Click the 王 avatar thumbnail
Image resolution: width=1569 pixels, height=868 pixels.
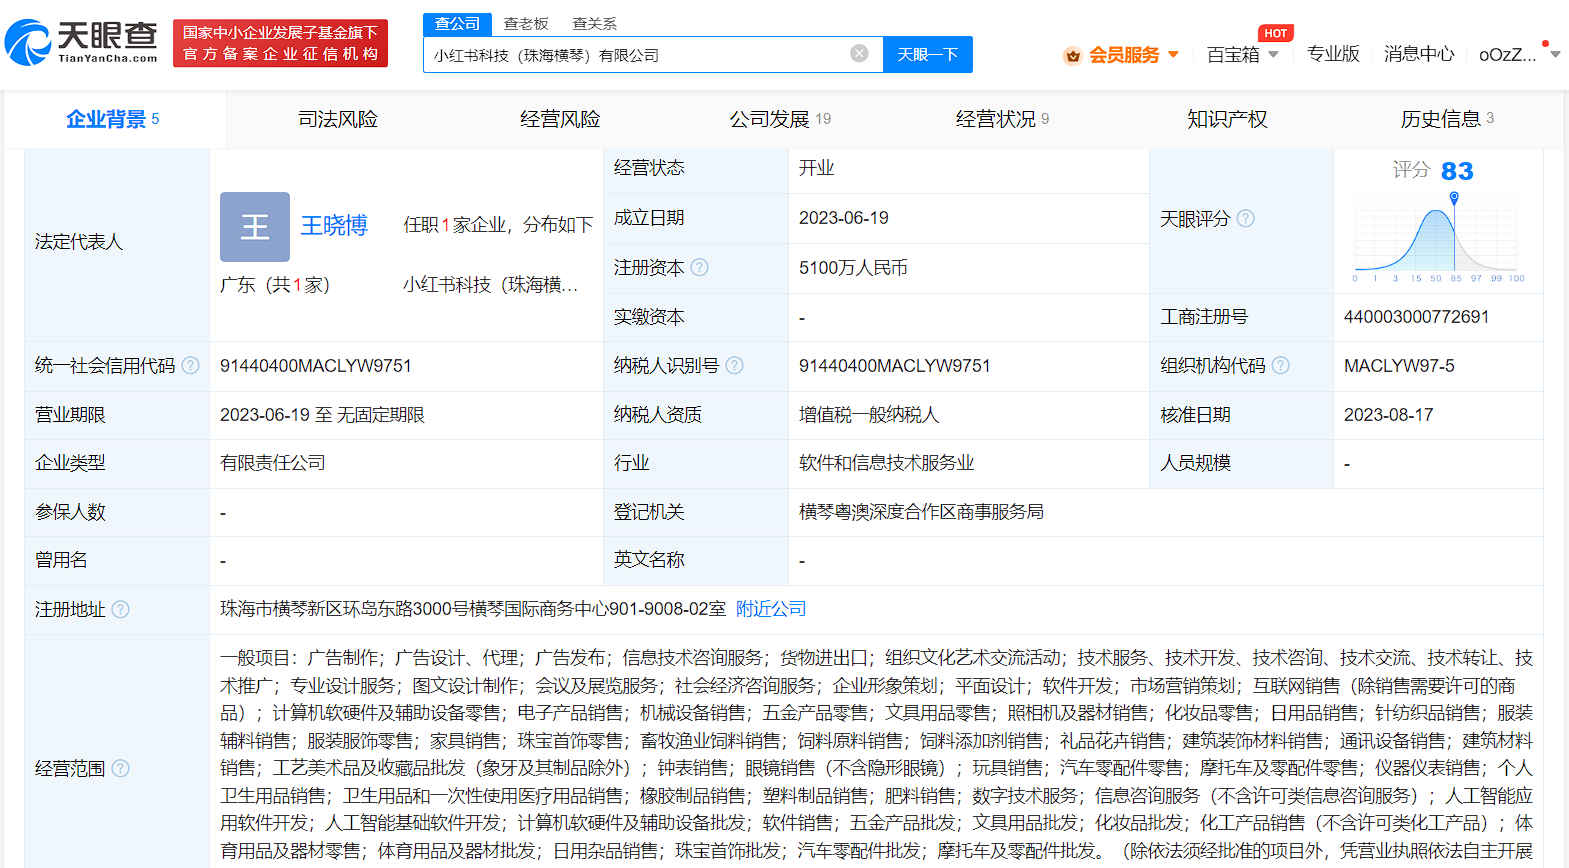click(255, 227)
